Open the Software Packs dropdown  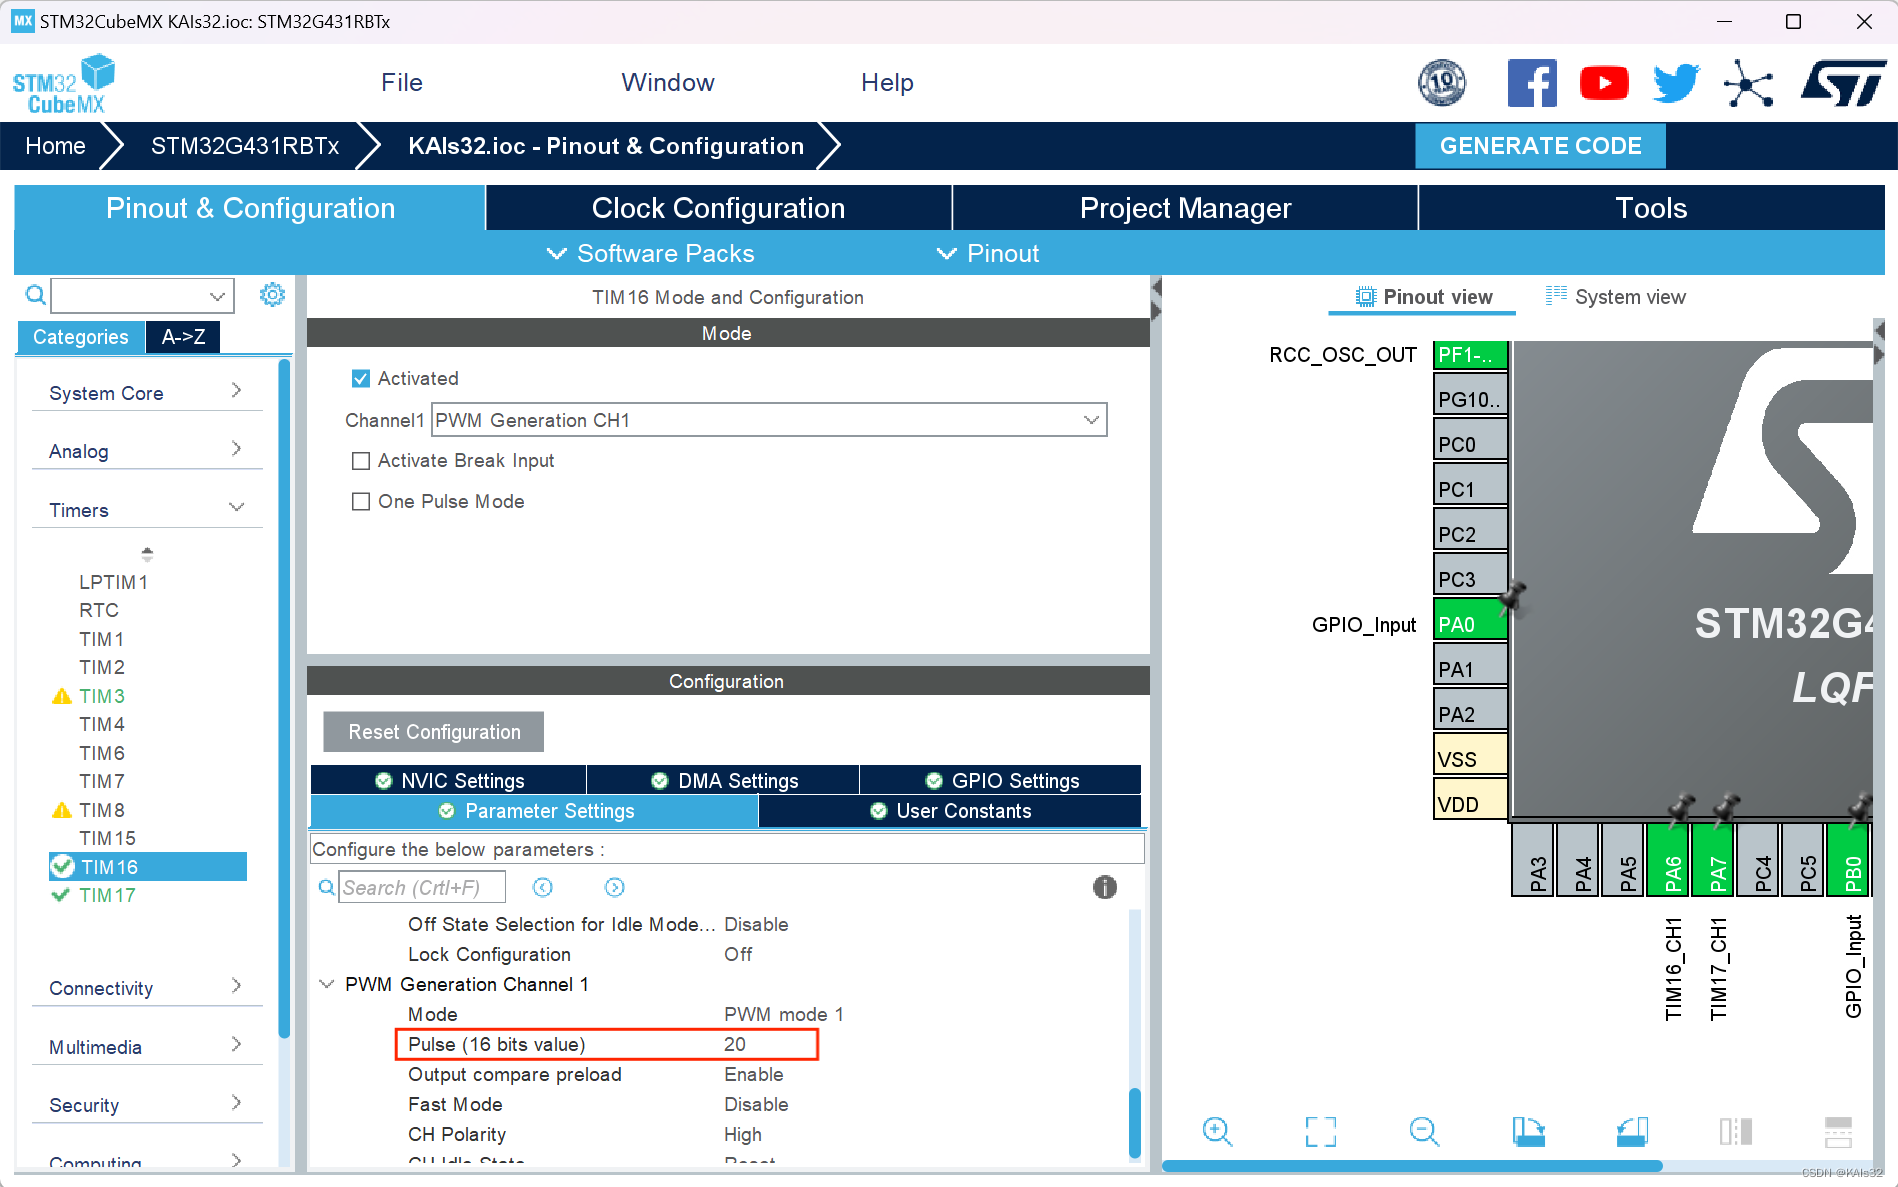click(x=650, y=254)
